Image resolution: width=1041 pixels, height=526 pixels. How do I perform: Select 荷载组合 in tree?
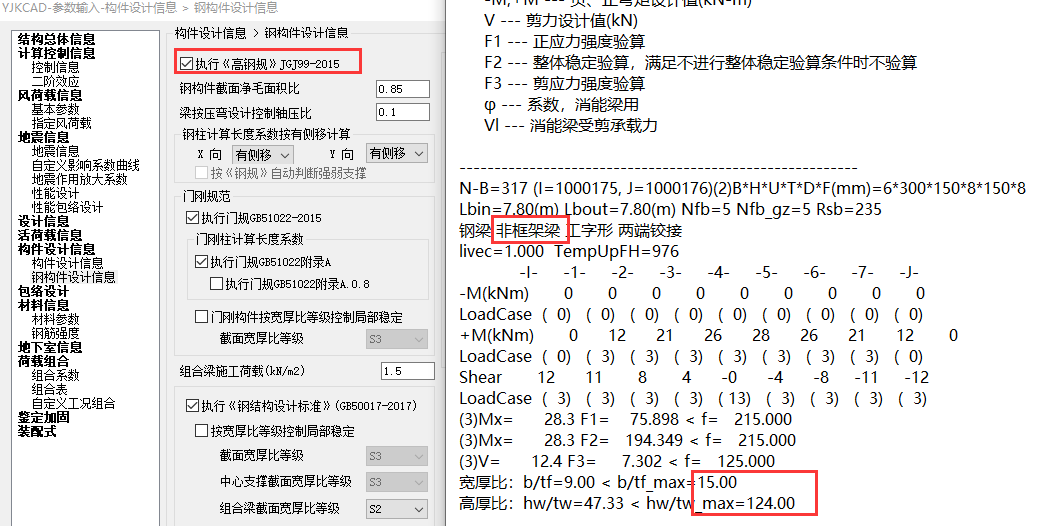(x=44, y=361)
